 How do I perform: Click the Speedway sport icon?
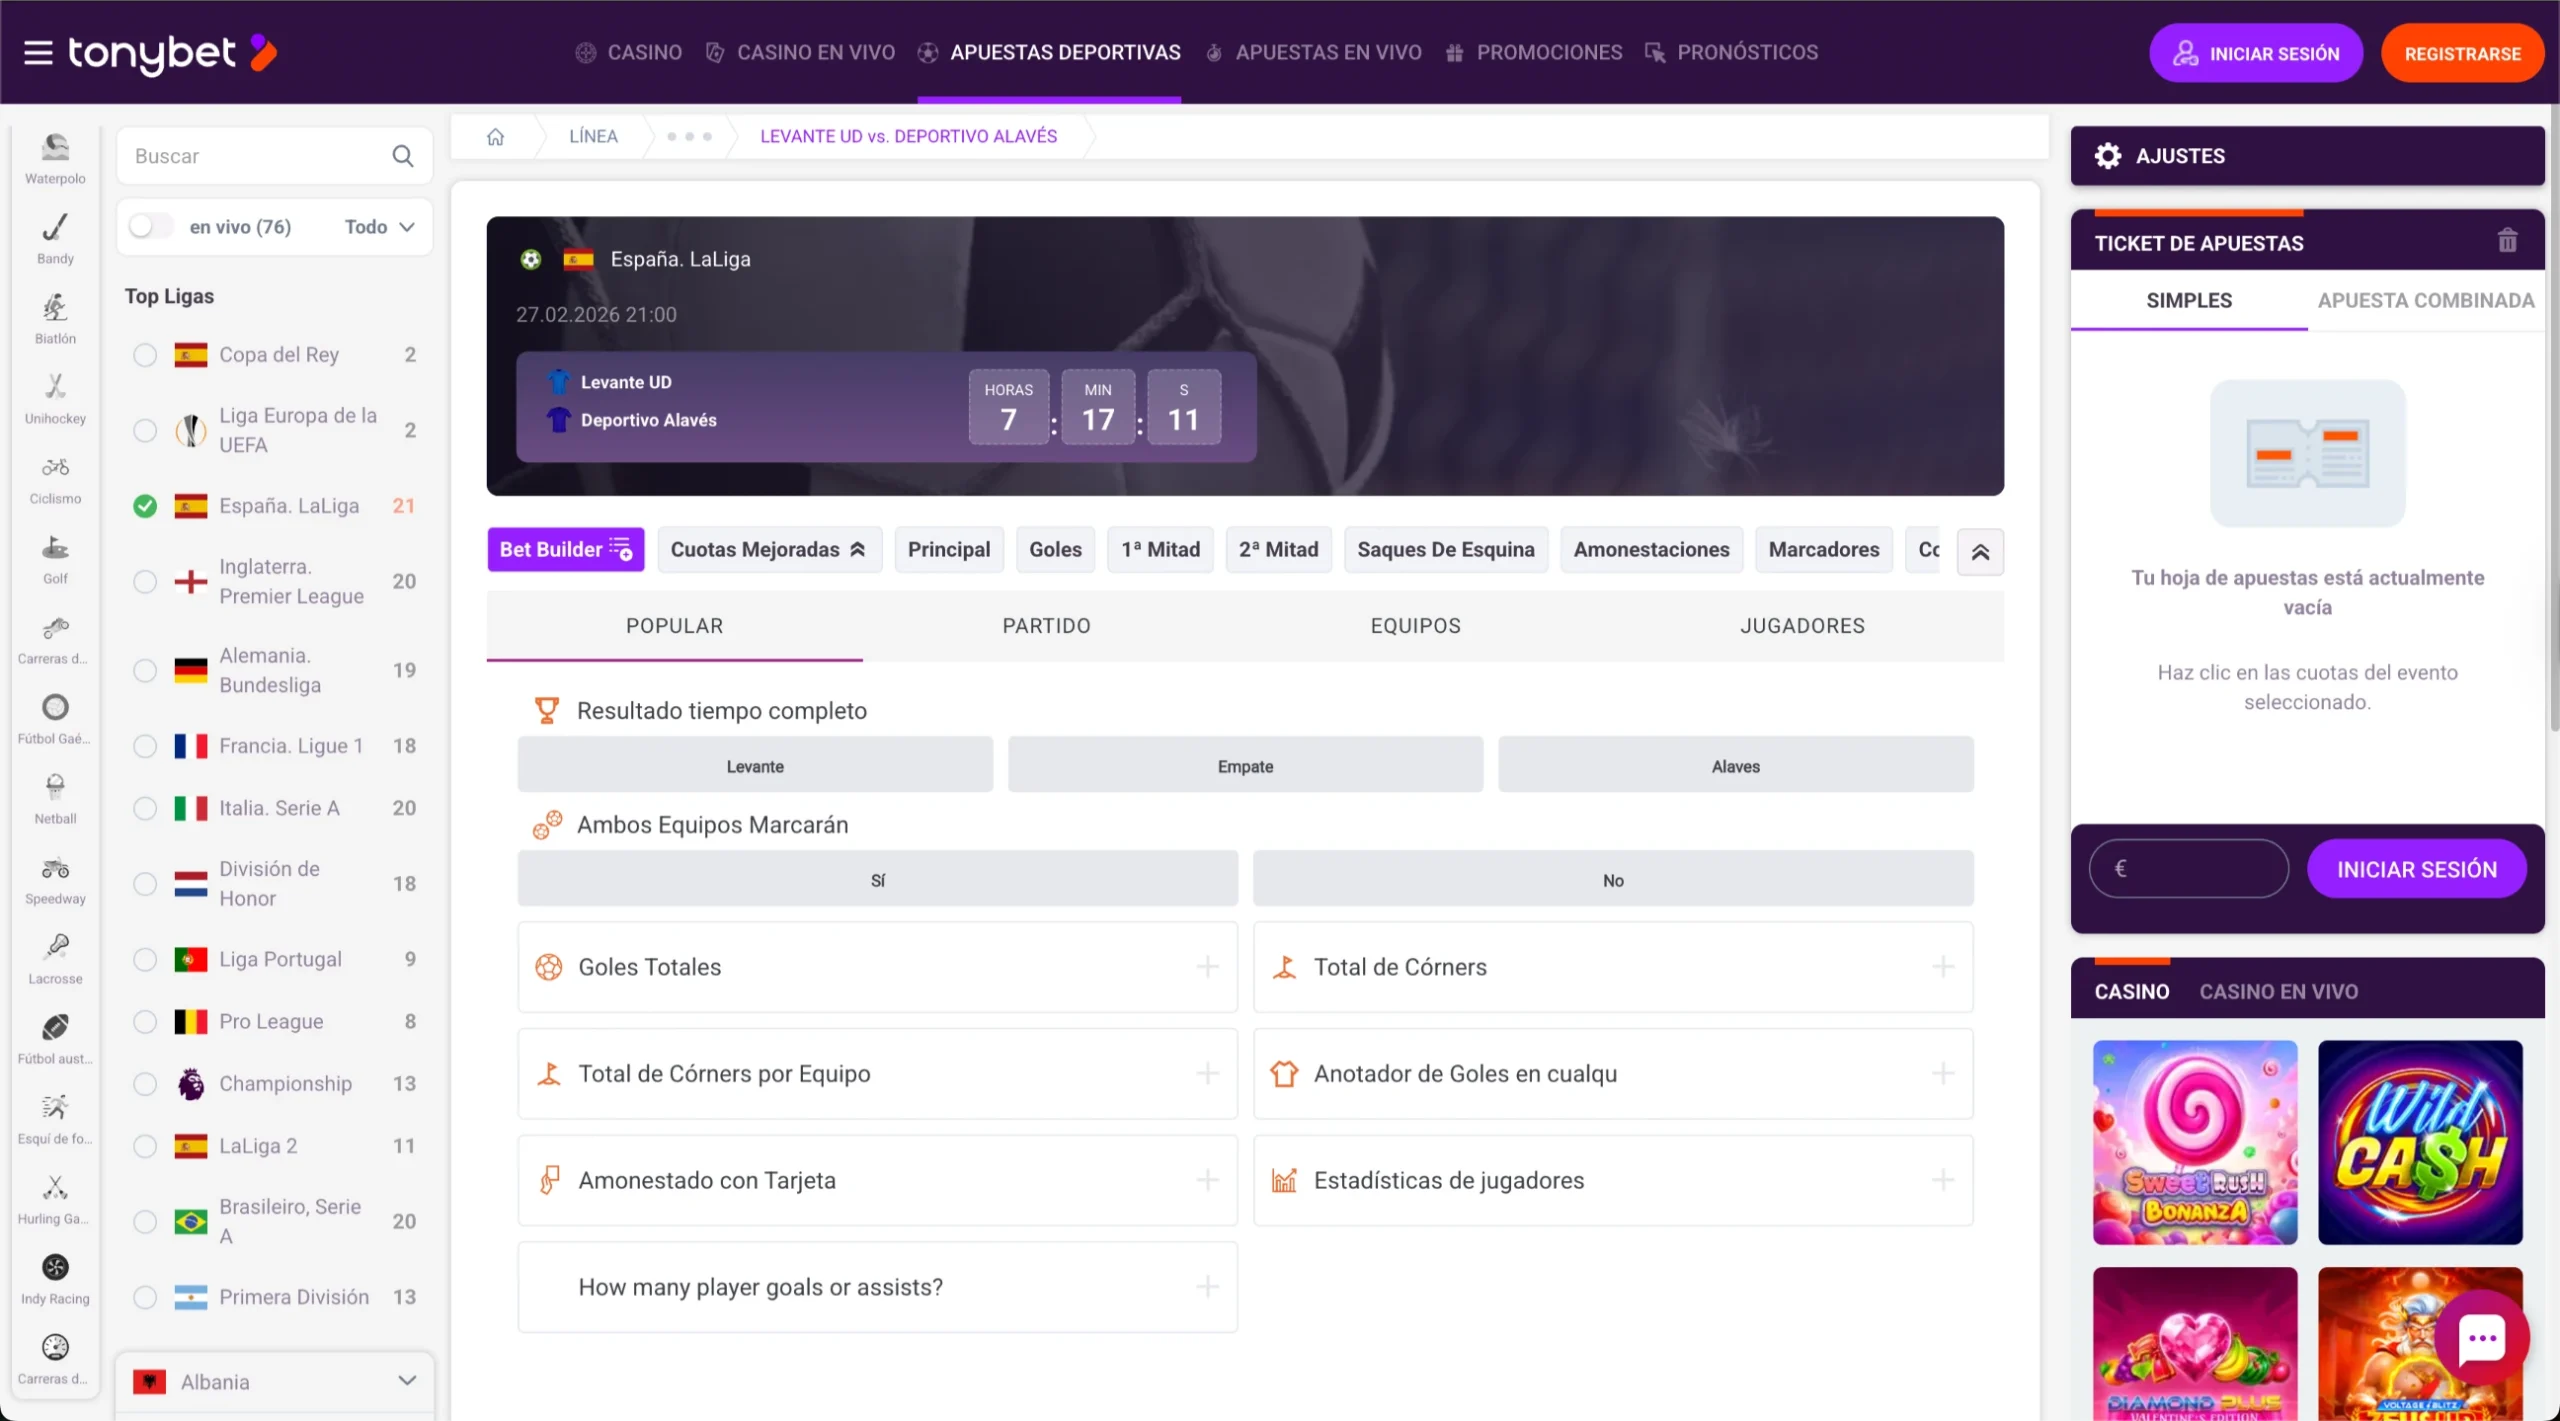coord(54,869)
